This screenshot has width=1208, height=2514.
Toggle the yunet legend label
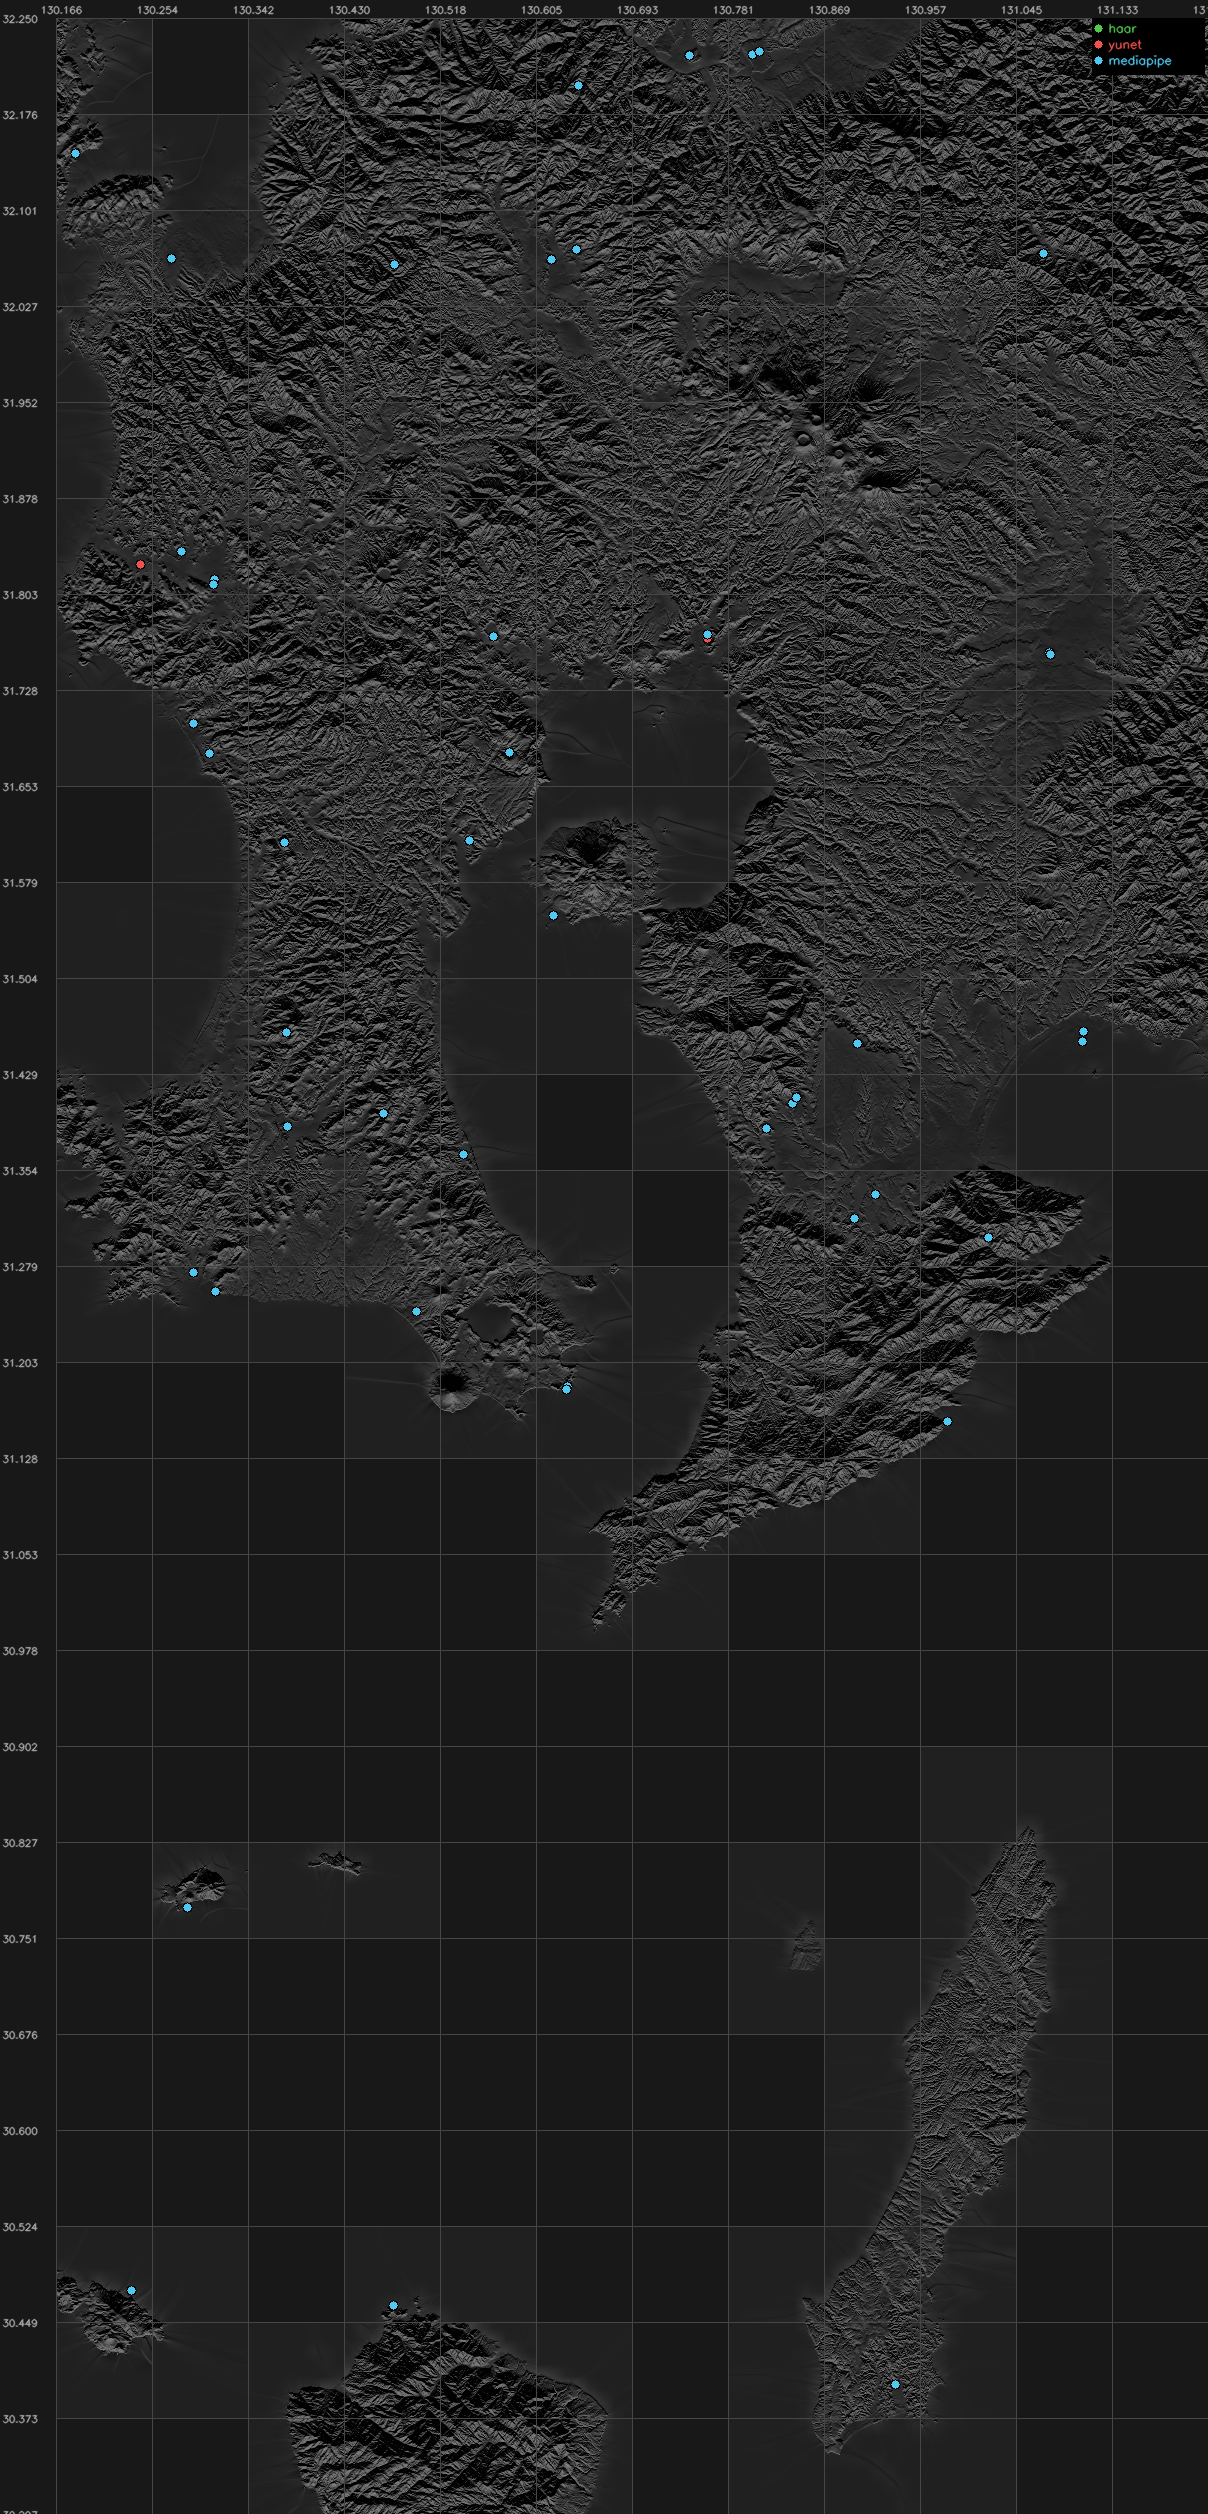(1124, 45)
